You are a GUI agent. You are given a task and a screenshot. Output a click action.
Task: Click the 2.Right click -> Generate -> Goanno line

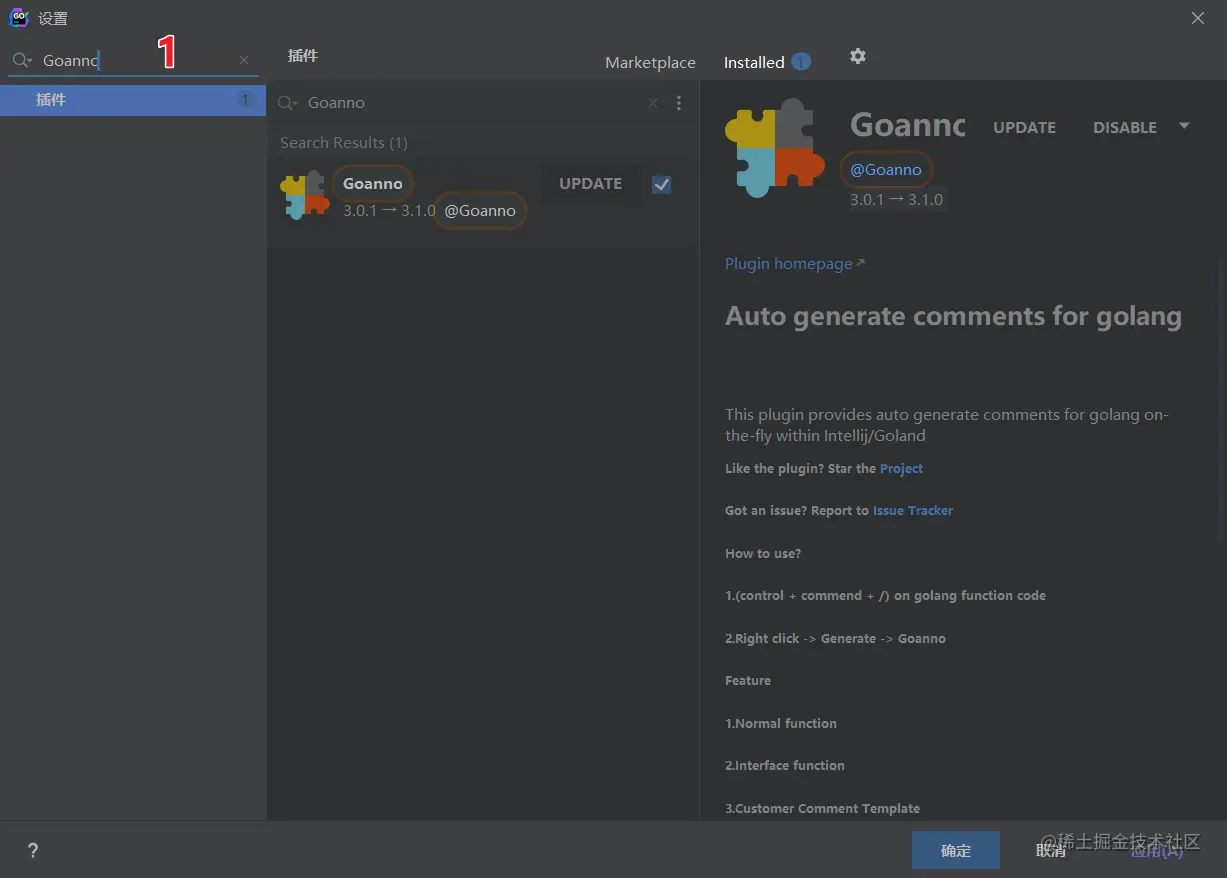(835, 638)
